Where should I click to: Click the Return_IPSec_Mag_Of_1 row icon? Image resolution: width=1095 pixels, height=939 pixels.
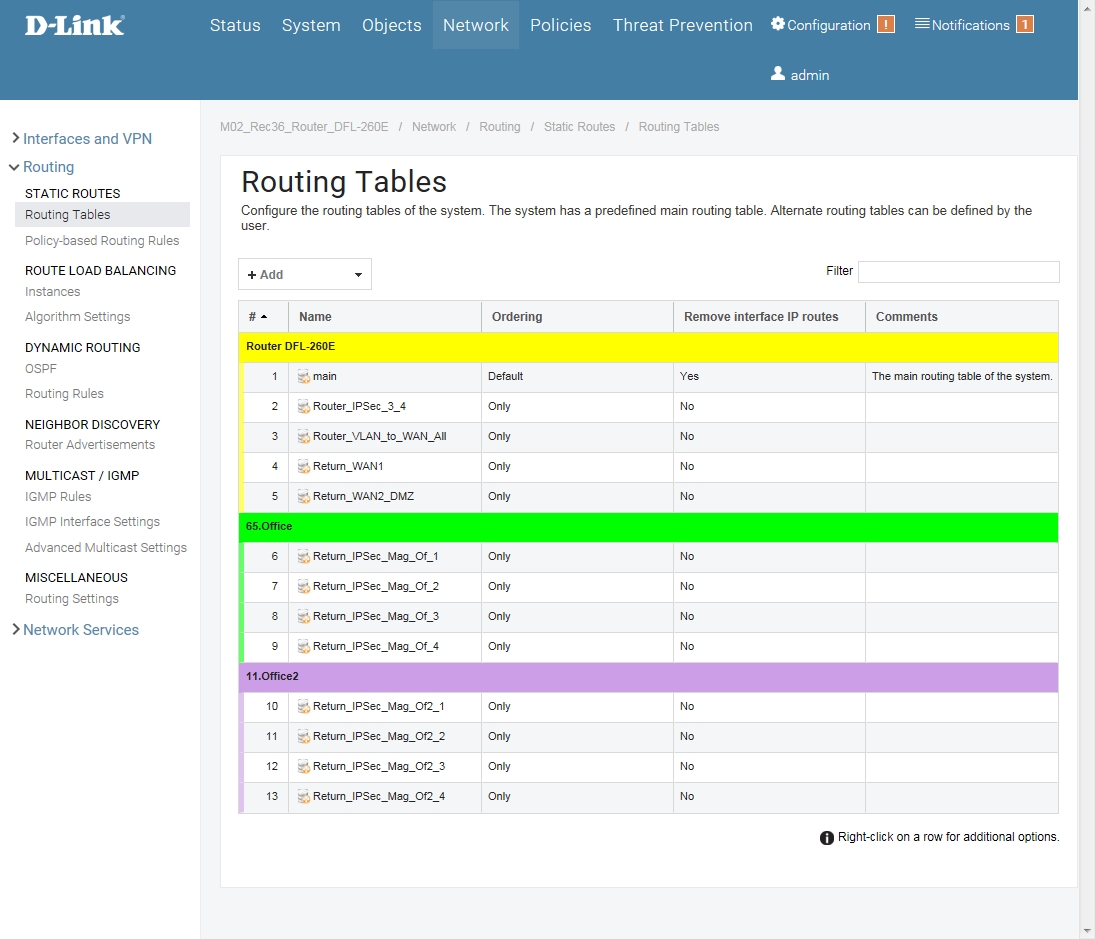[304, 557]
